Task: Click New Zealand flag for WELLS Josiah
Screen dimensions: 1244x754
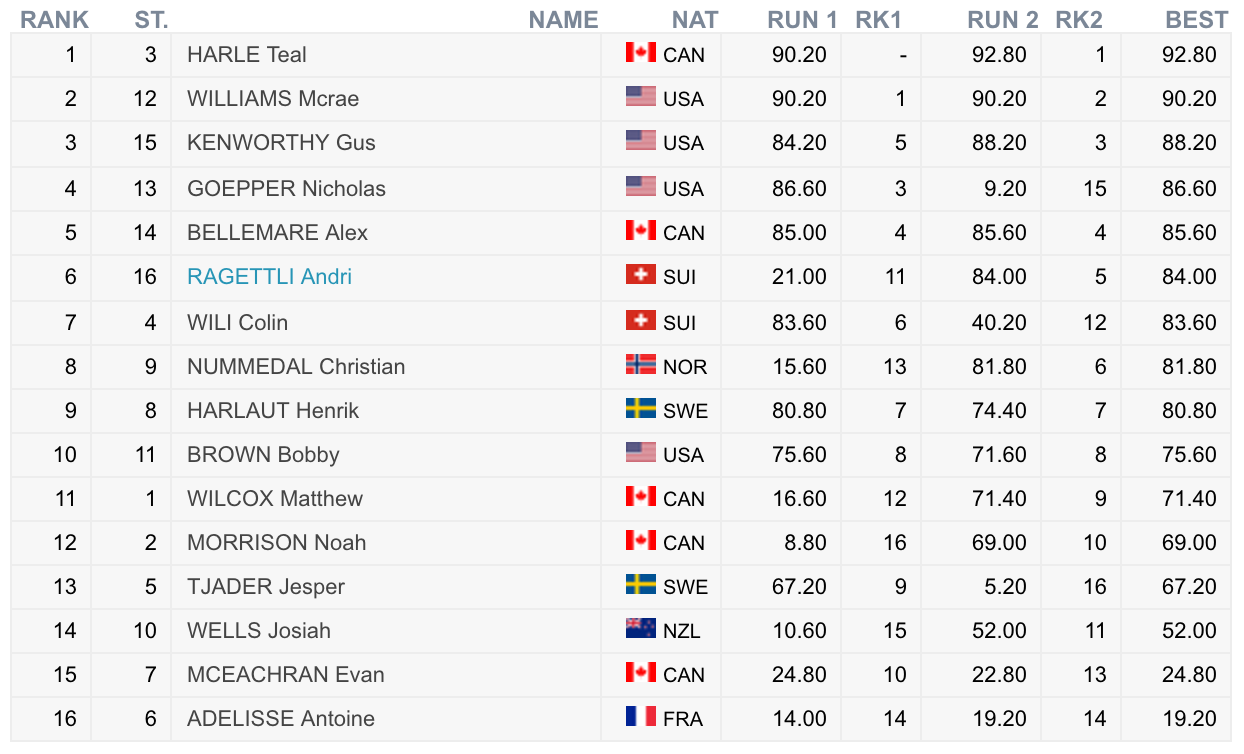Action: [641, 629]
